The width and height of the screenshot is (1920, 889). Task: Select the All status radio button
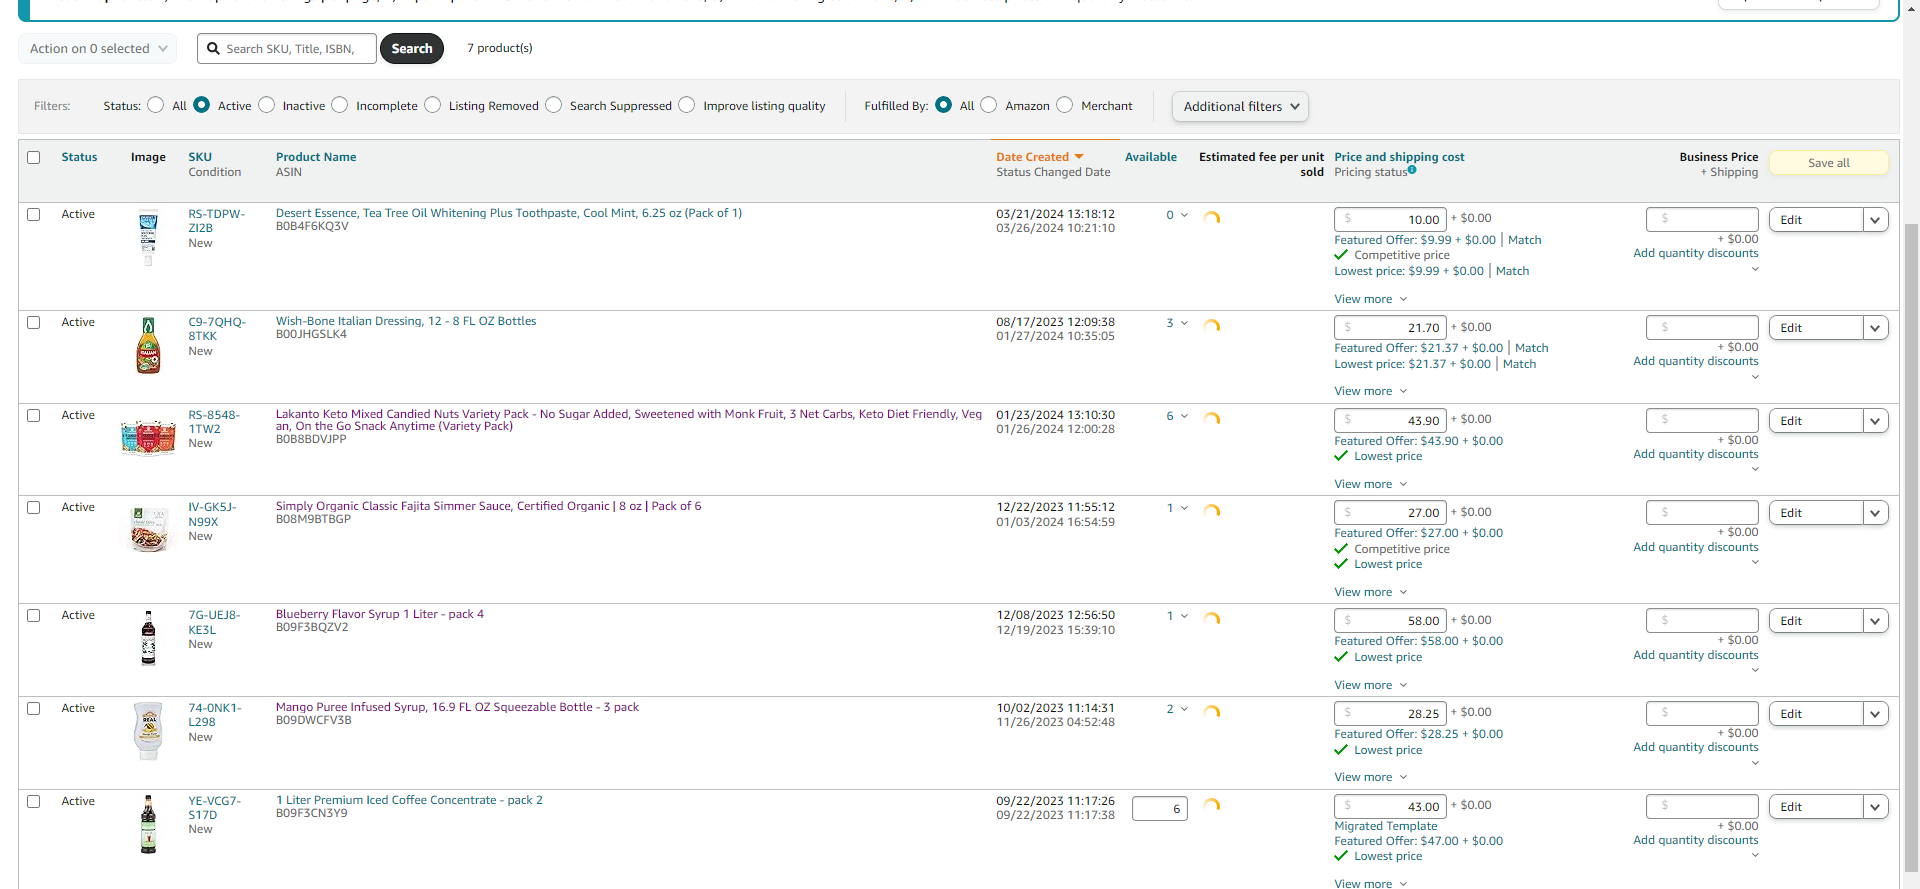(x=156, y=105)
